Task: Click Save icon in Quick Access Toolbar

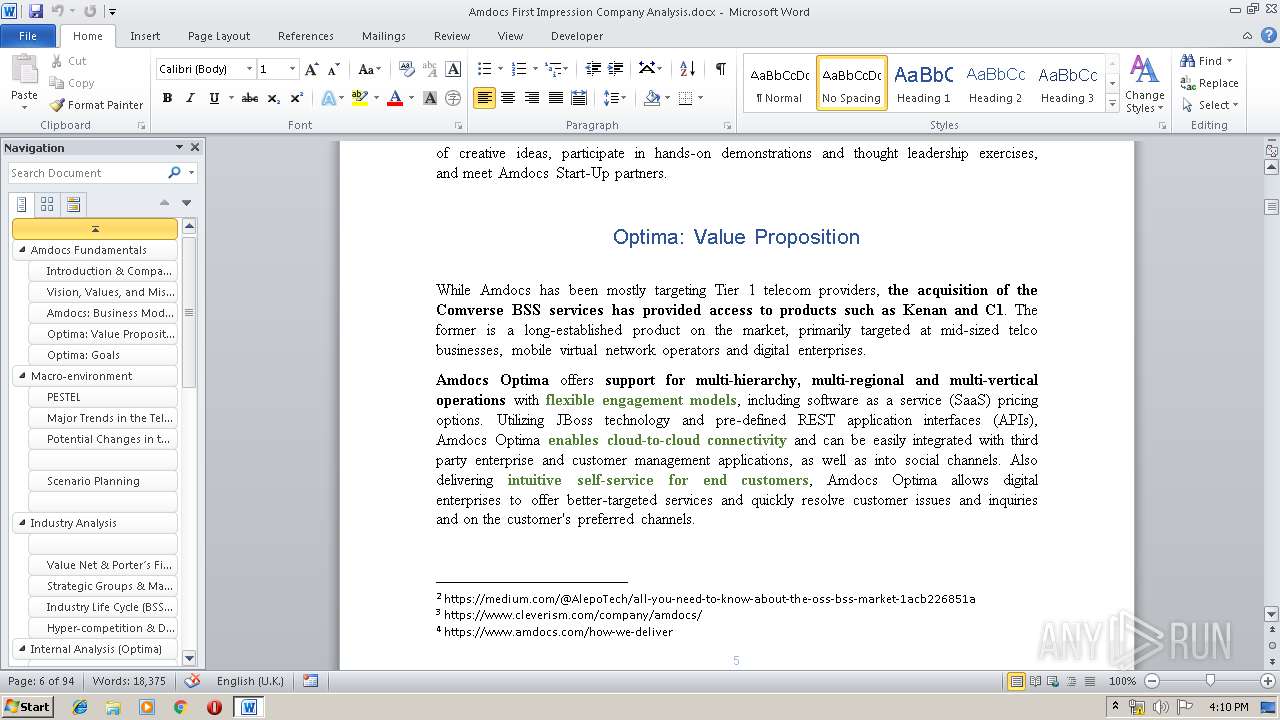Action: coord(36,11)
